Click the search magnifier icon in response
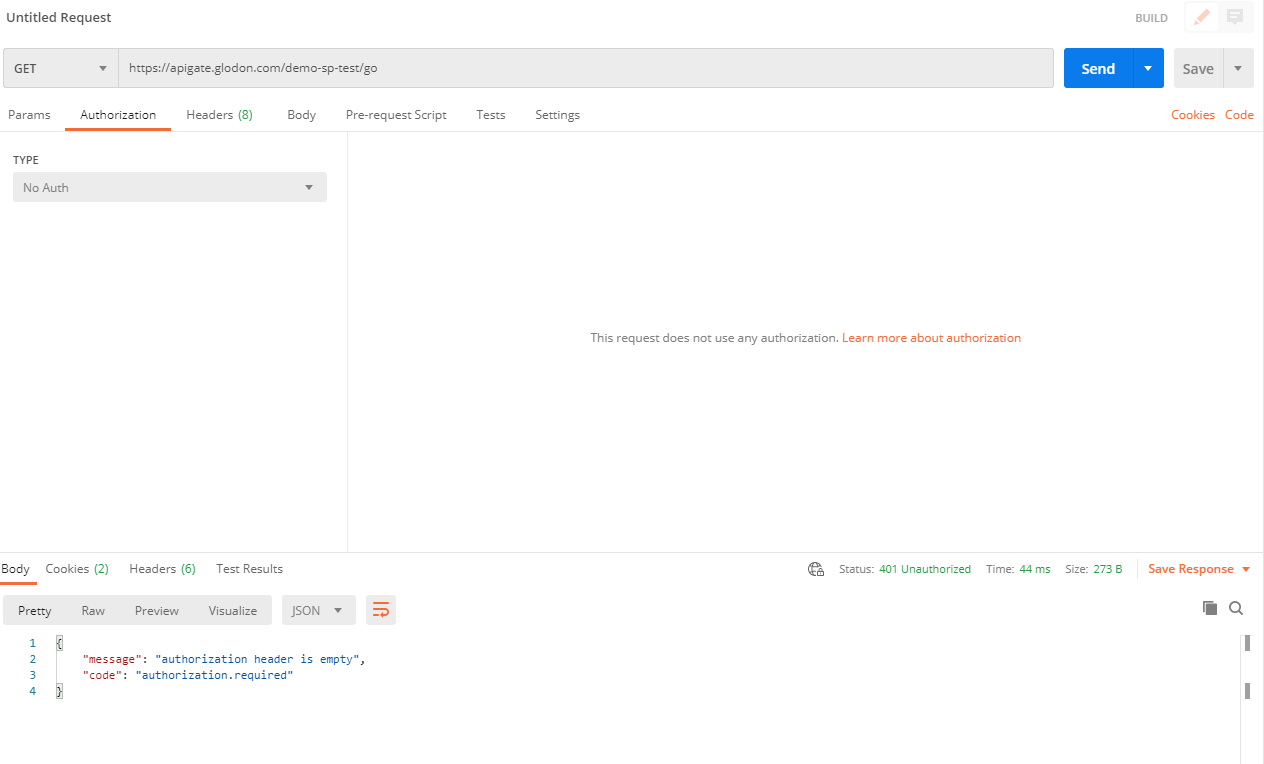 [1236, 608]
